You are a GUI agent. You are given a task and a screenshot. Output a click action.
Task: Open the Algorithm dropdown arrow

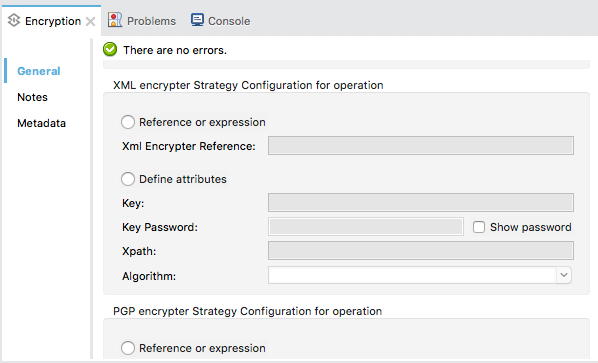click(x=564, y=275)
